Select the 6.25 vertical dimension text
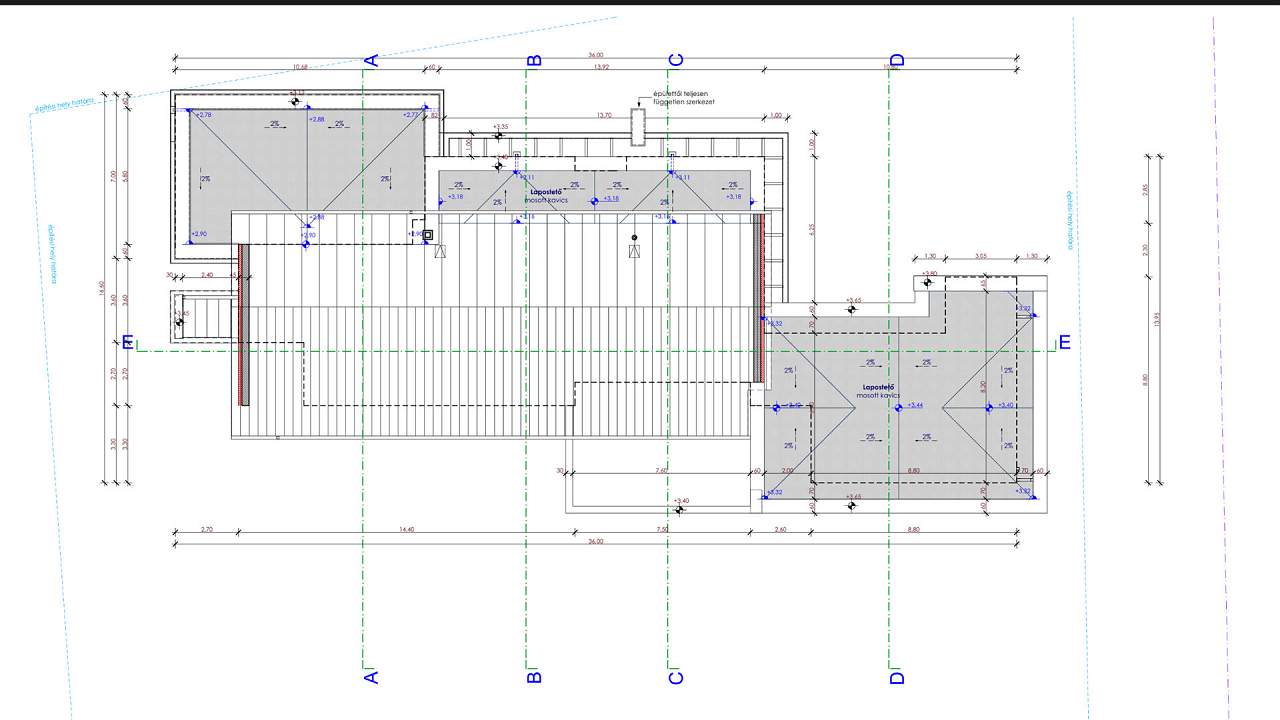This screenshot has width=1280, height=720. tap(813, 228)
